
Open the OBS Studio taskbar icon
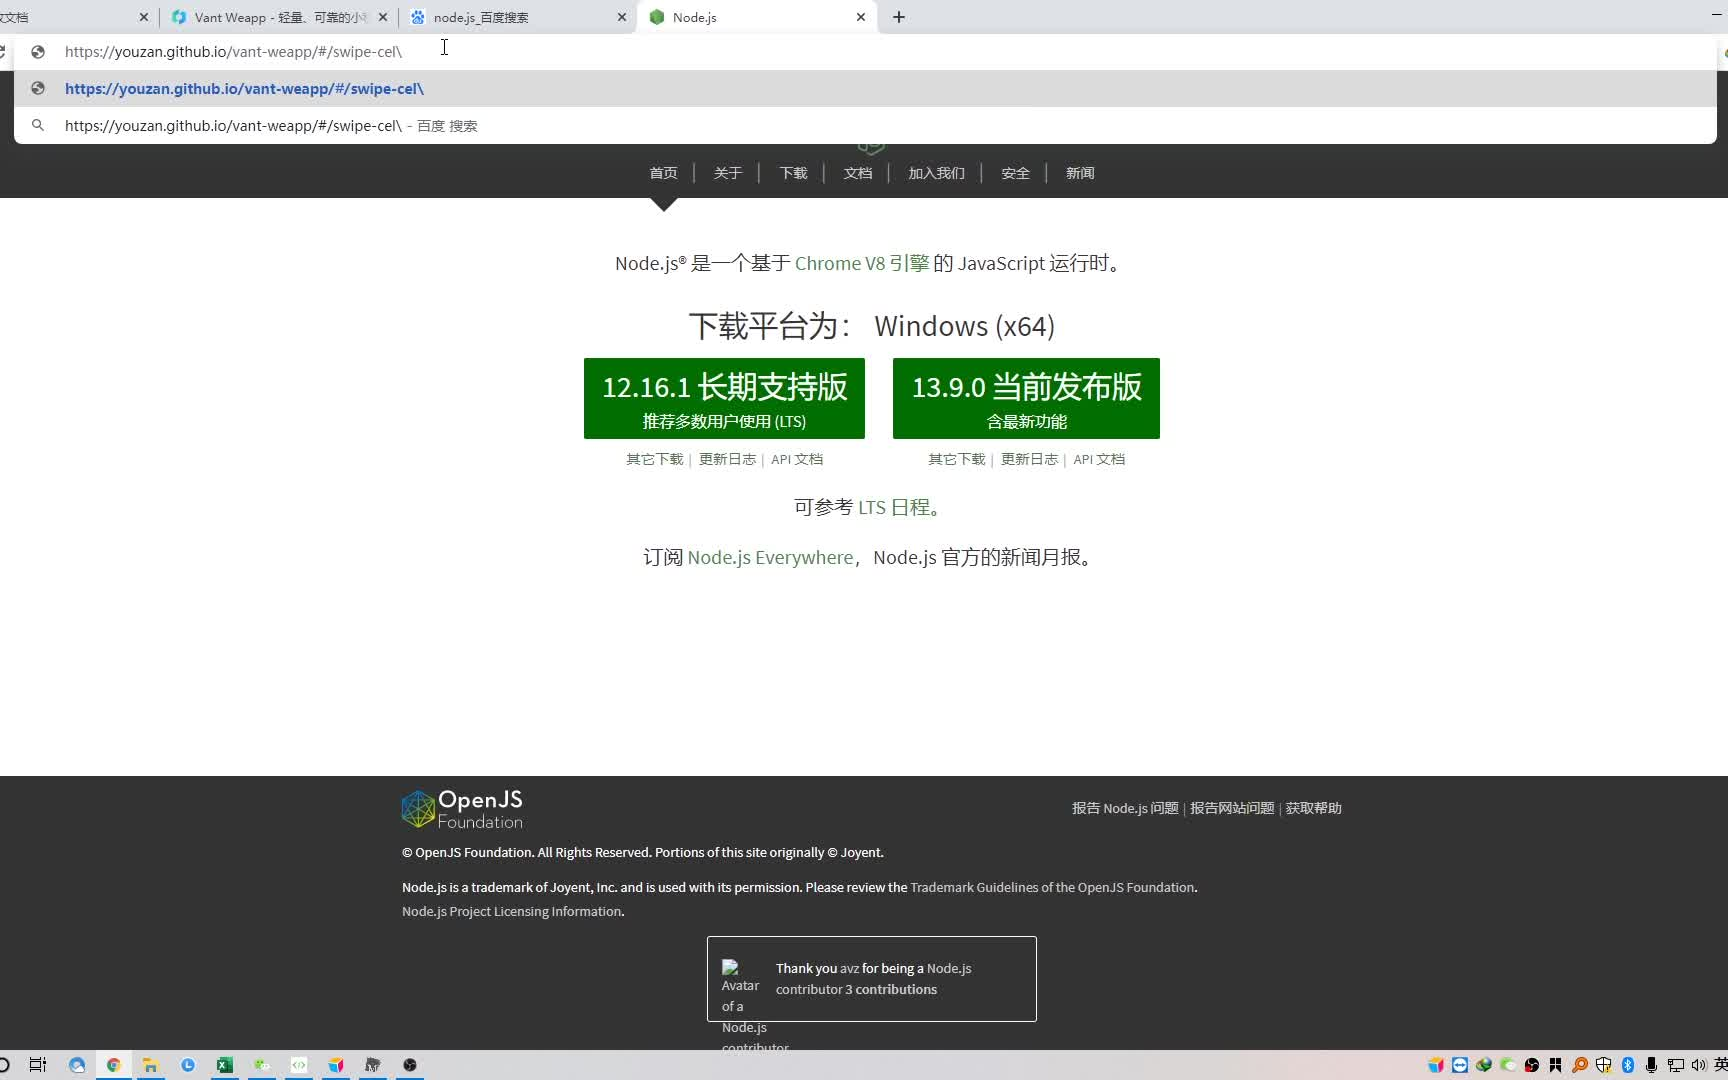coord(409,1065)
